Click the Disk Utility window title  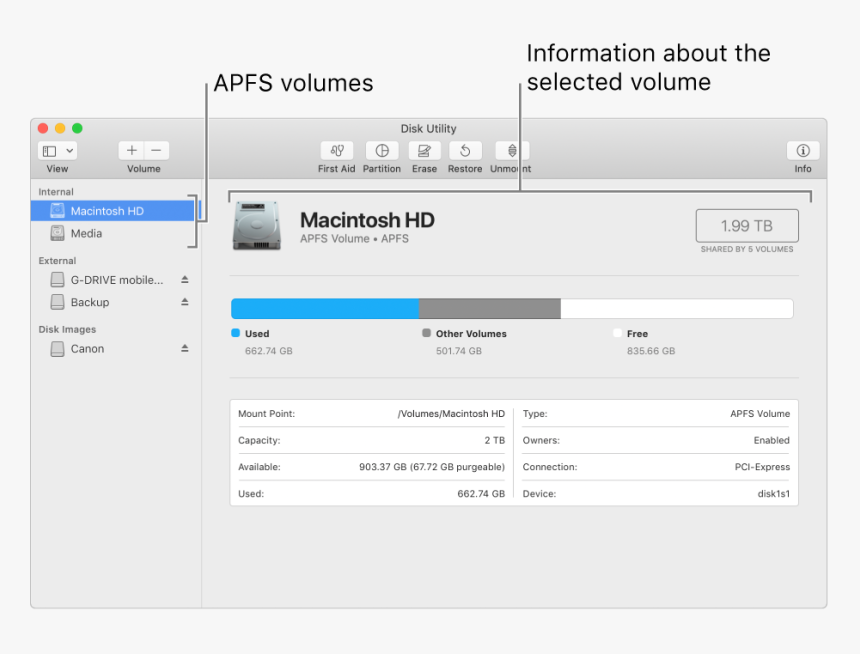[428, 129]
